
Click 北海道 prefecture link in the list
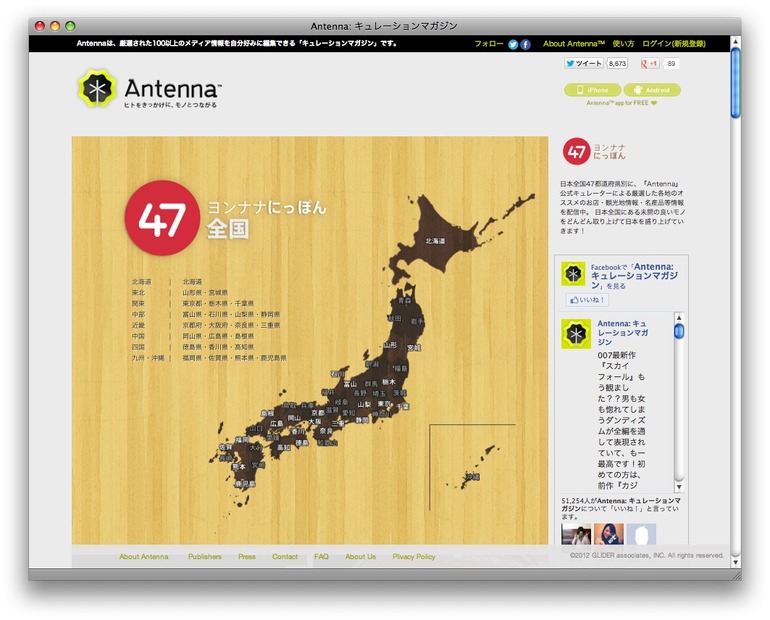[x=192, y=282]
